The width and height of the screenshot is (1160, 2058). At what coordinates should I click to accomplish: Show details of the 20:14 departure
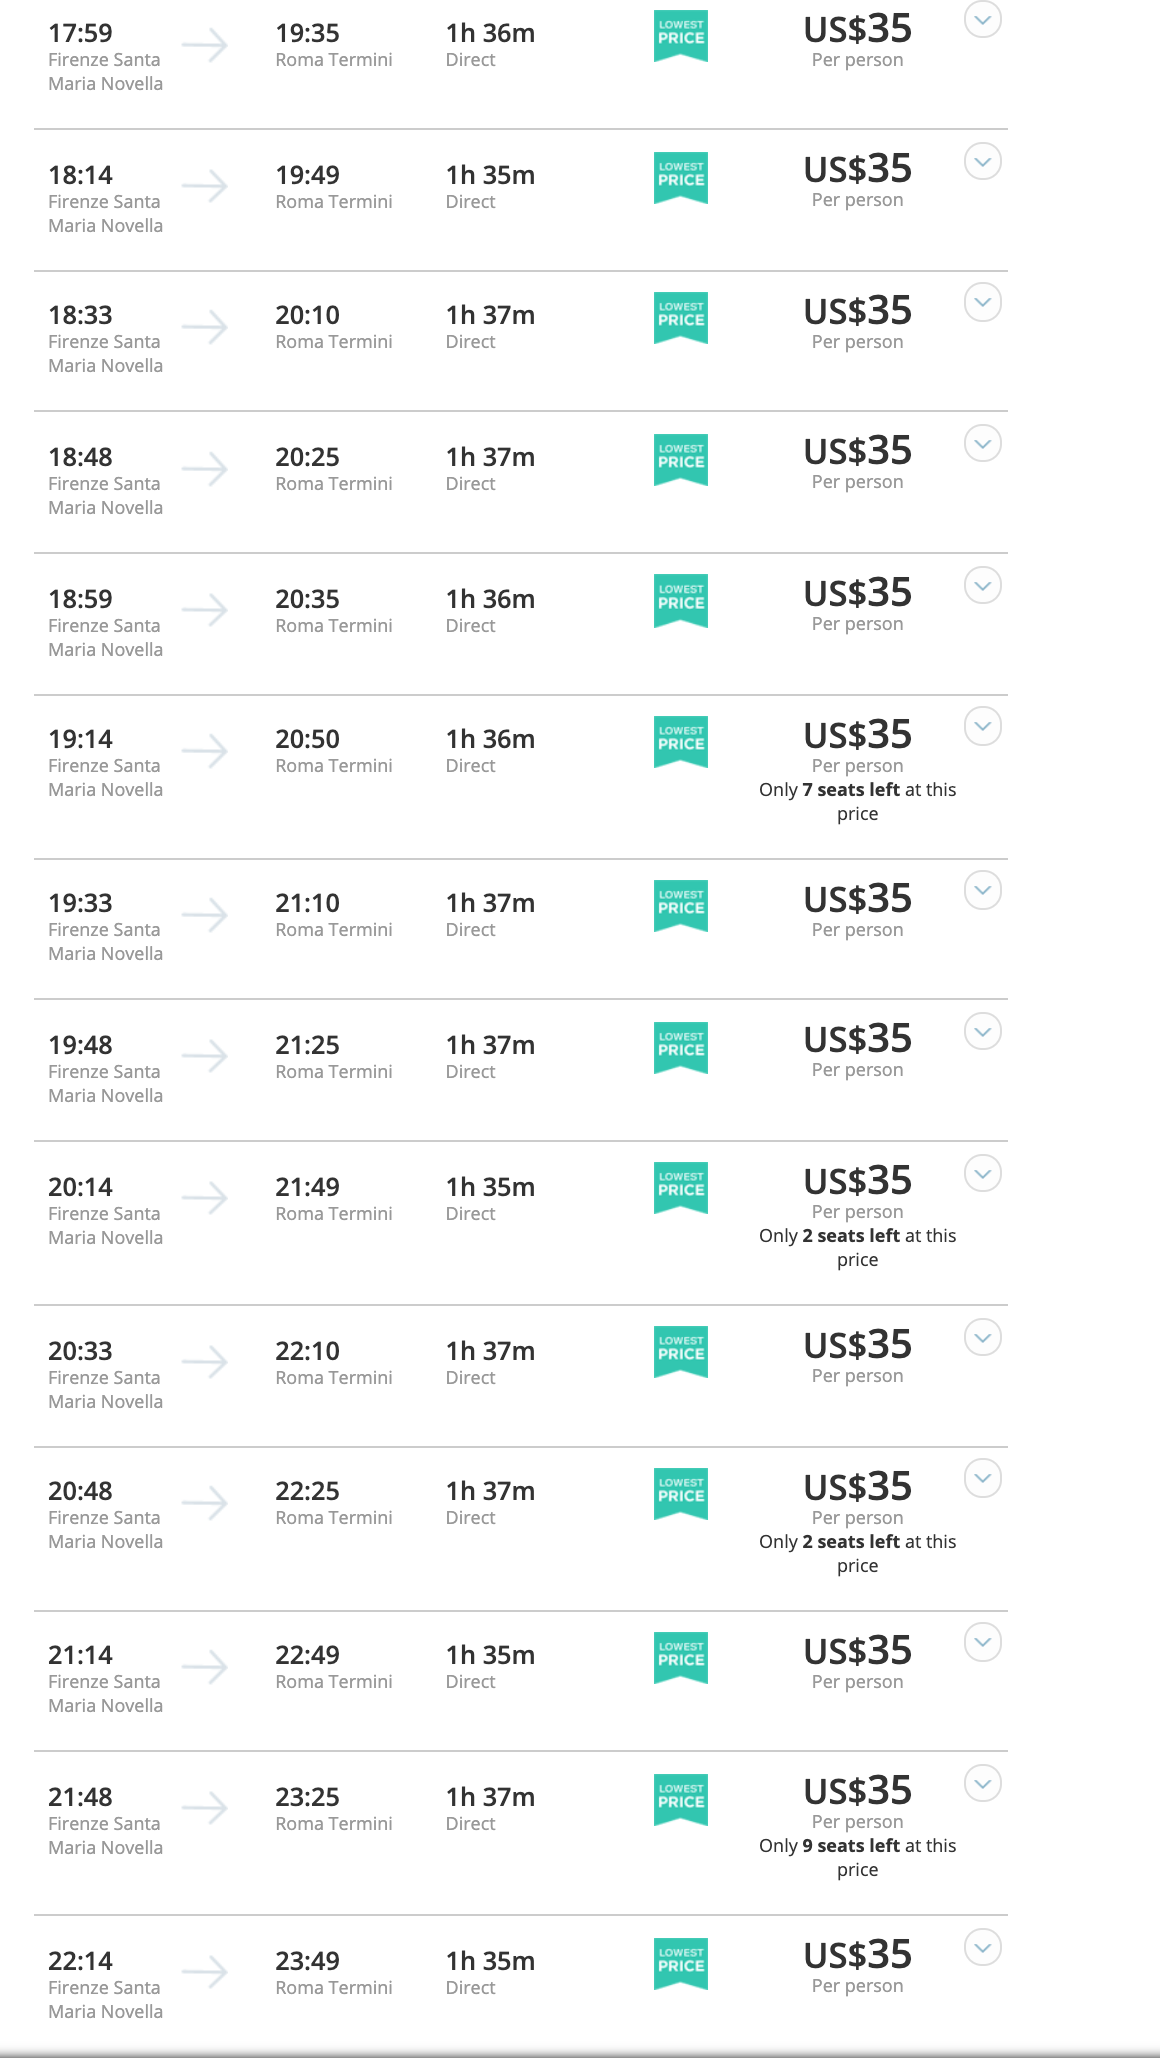pos(983,1173)
